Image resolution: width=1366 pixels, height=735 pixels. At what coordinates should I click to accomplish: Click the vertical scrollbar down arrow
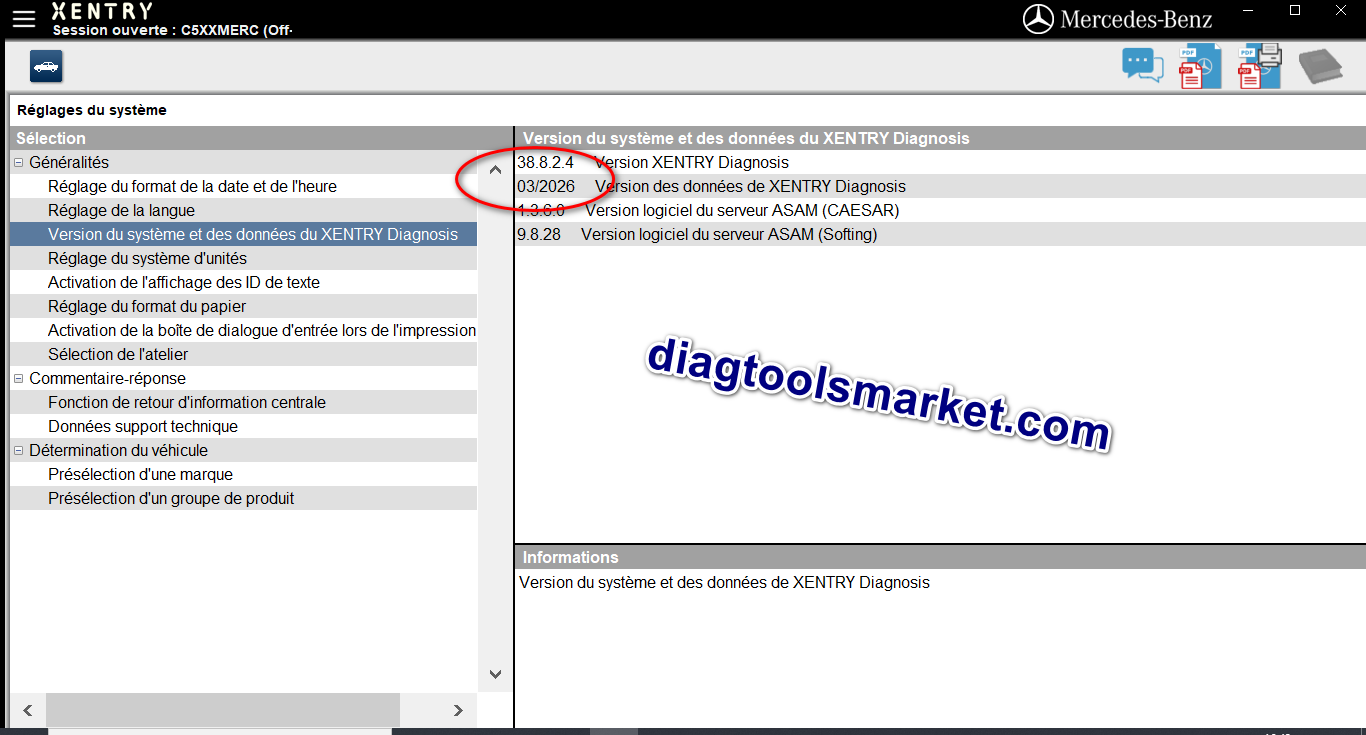[495, 674]
